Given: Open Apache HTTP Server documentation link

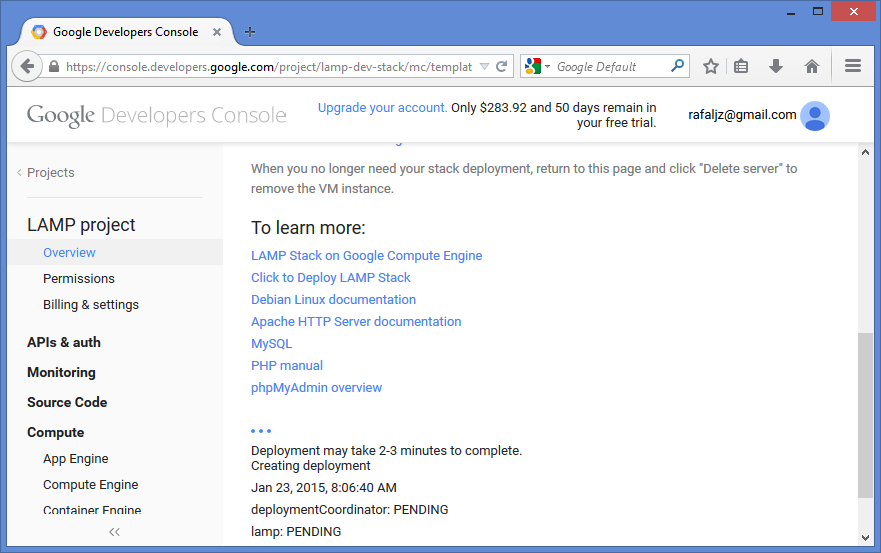Looking at the screenshot, I should [356, 321].
